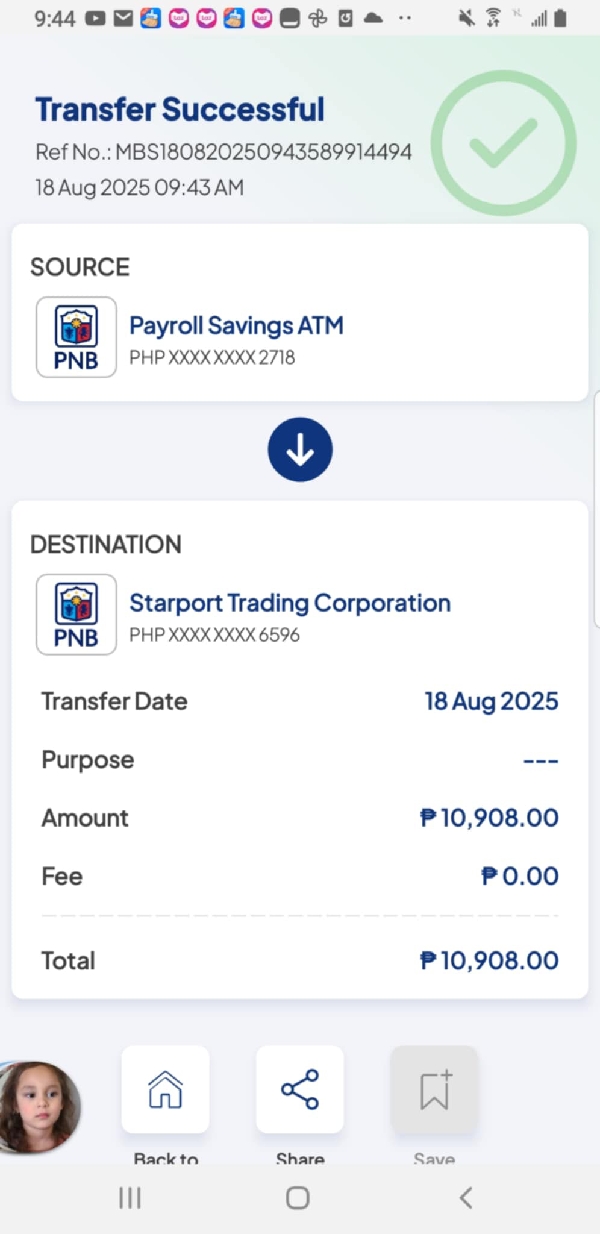600x1234 pixels.
Task: Tap the Transfer Successful heading
Action: (180, 109)
